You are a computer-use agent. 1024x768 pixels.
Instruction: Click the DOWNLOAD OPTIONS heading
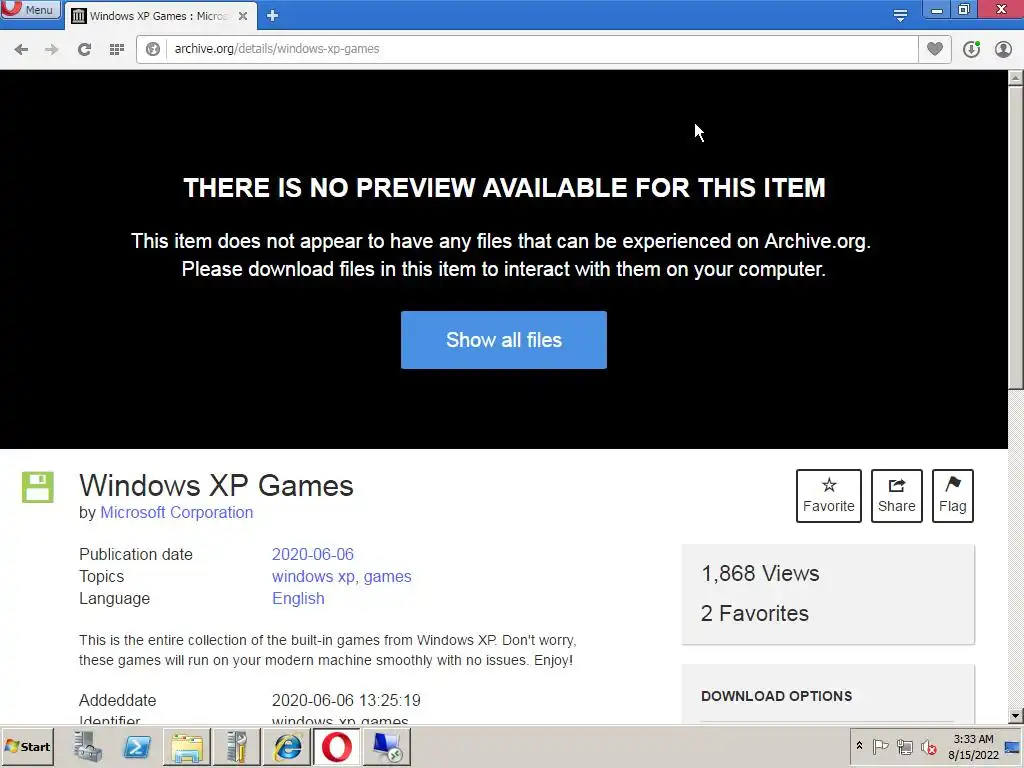(x=776, y=696)
